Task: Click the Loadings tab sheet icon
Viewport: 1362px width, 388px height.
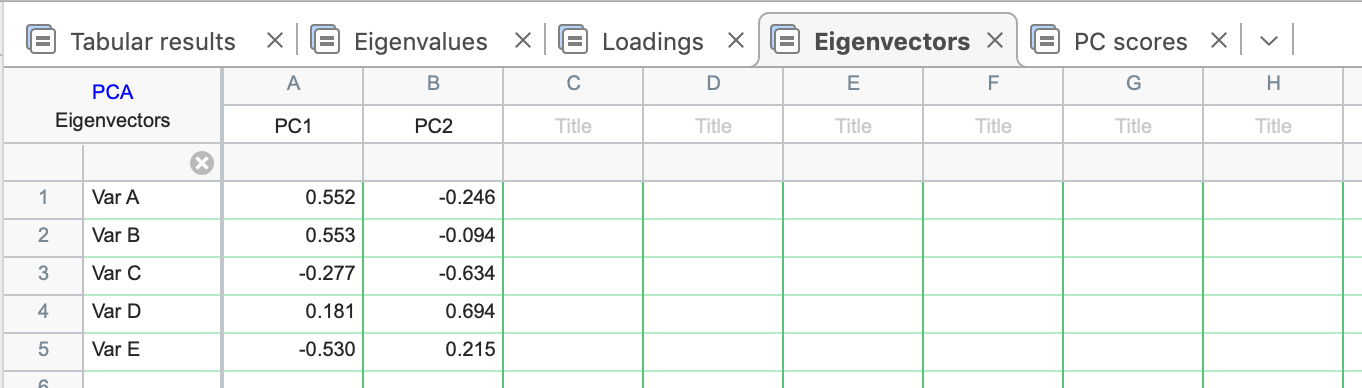Action: pos(573,41)
